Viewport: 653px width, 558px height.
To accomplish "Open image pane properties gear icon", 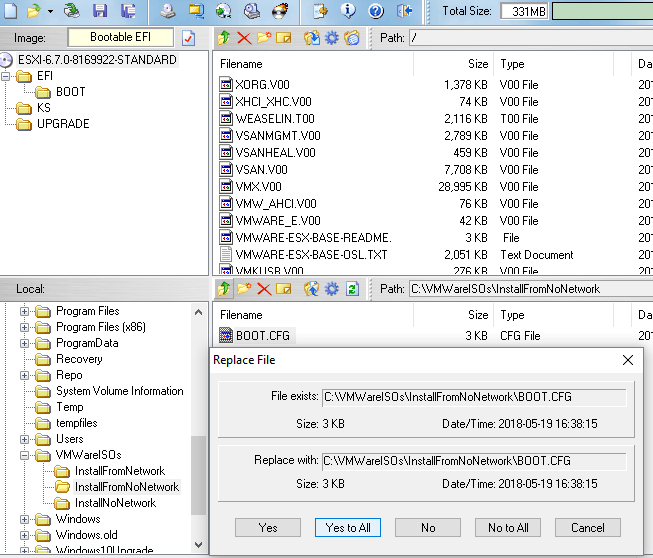I will coord(331,38).
